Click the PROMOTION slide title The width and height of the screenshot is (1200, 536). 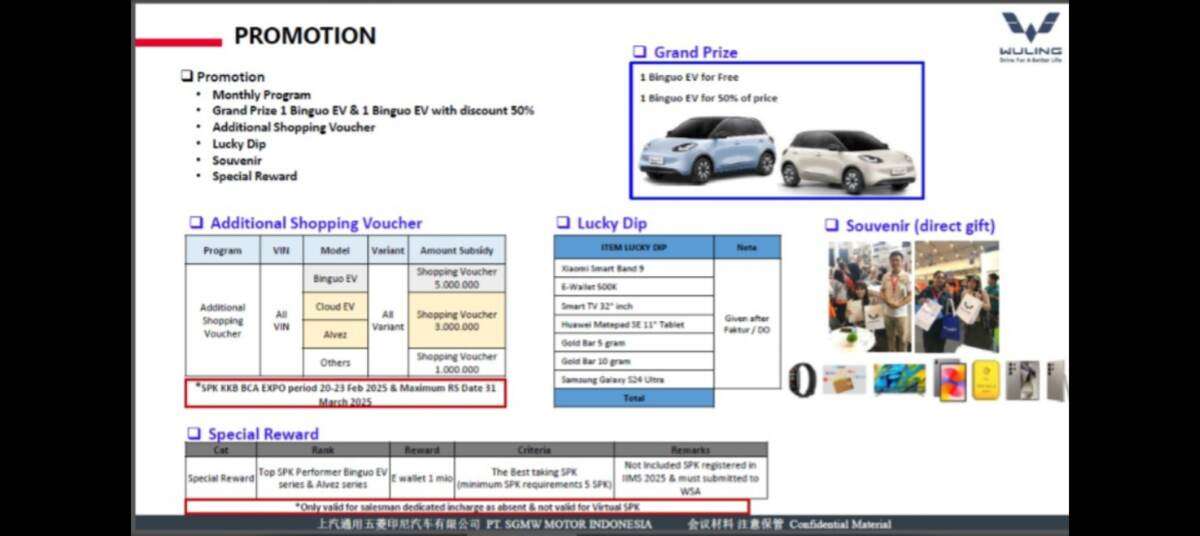click(305, 36)
